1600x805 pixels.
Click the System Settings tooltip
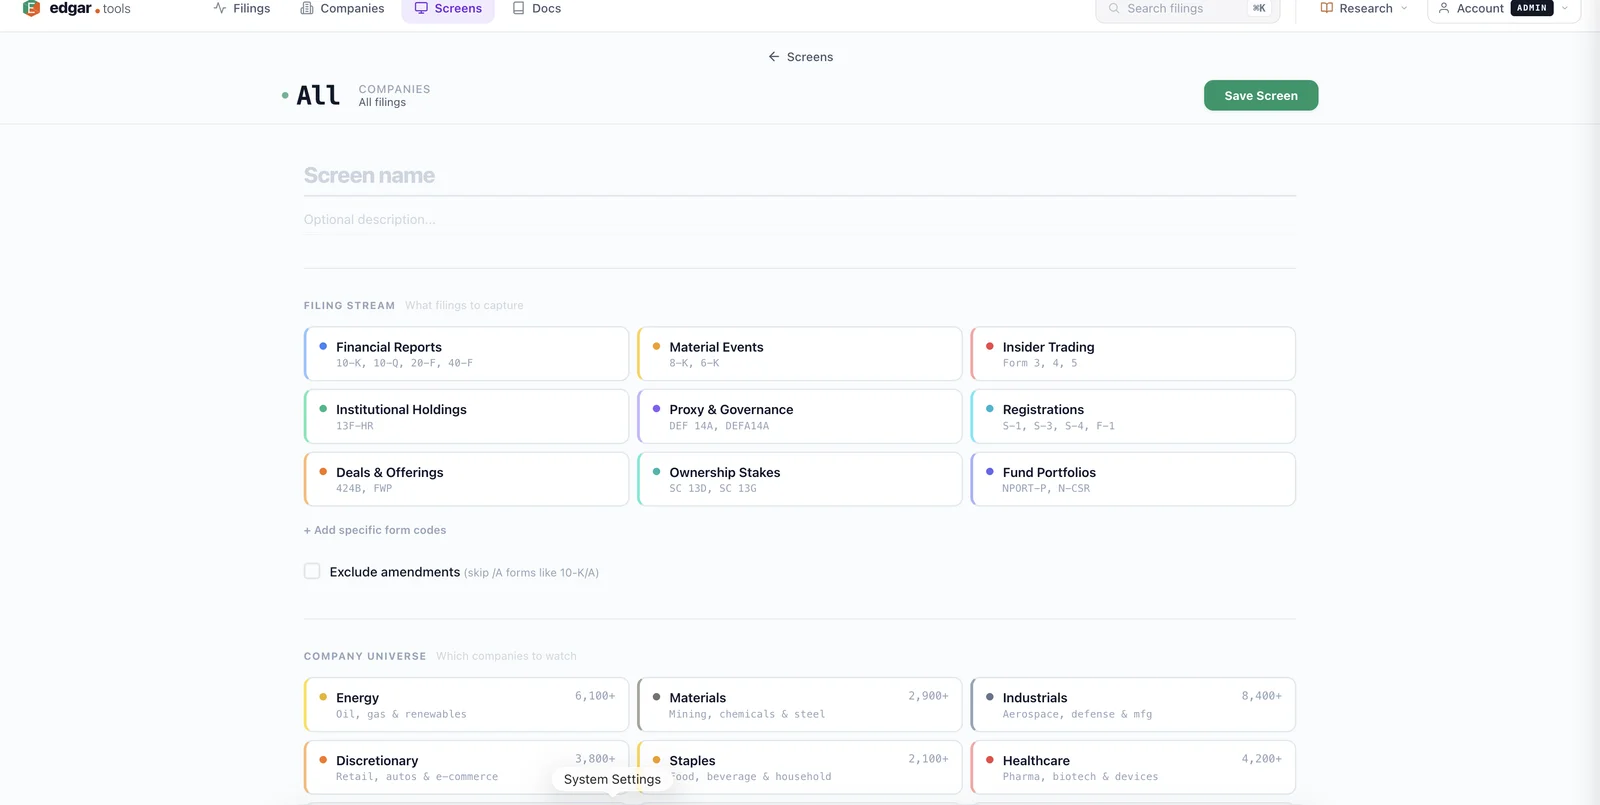click(x=612, y=779)
